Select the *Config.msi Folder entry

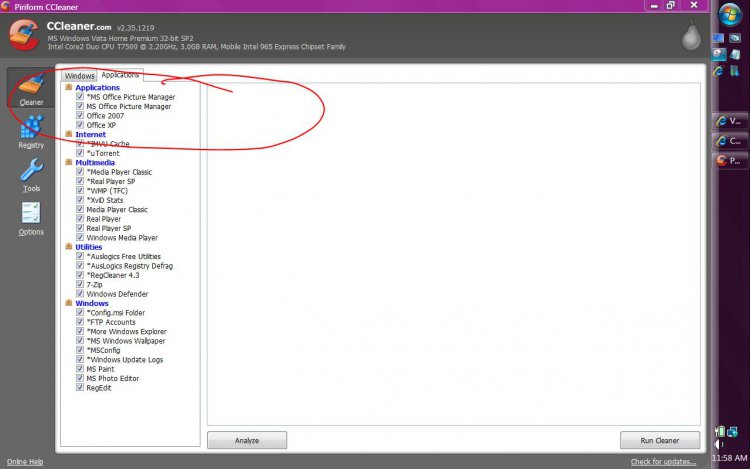(x=115, y=313)
